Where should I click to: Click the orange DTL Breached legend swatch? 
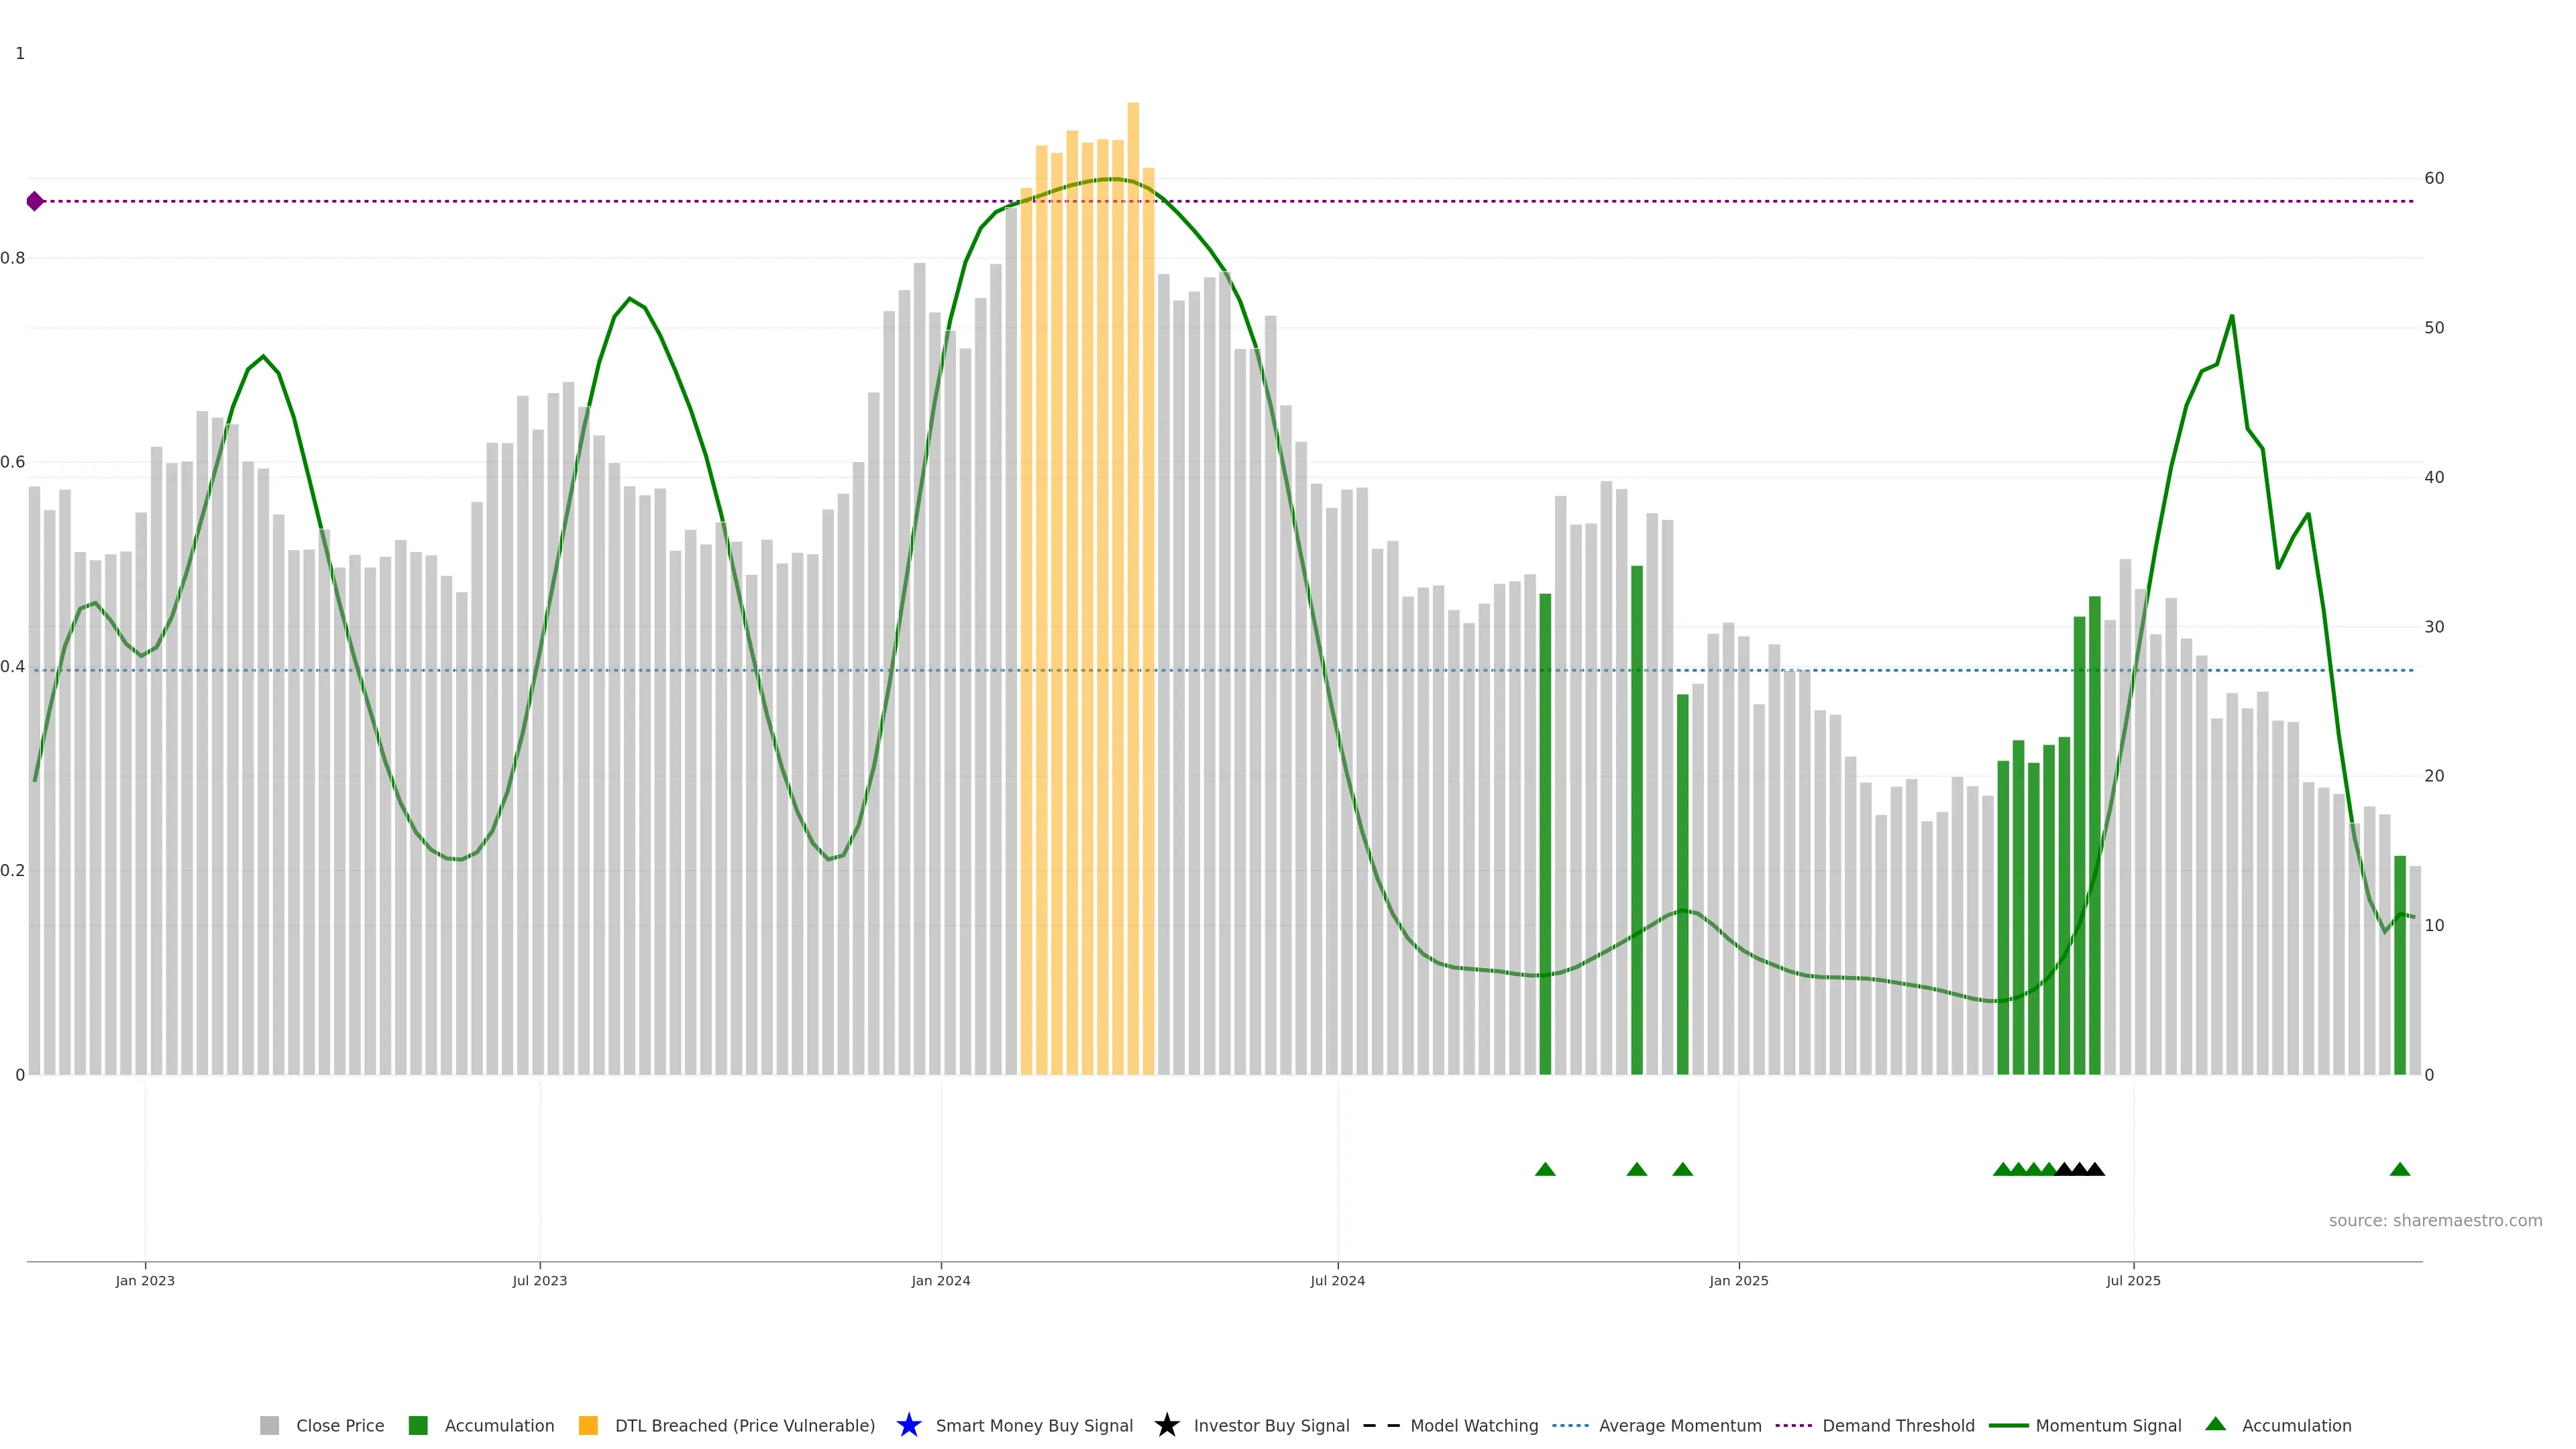pos(588,1425)
